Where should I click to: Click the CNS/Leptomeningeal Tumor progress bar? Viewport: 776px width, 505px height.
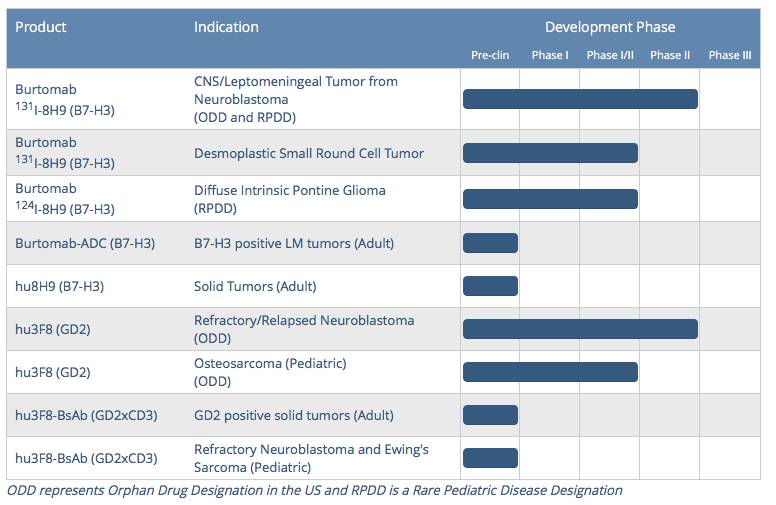coord(580,99)
